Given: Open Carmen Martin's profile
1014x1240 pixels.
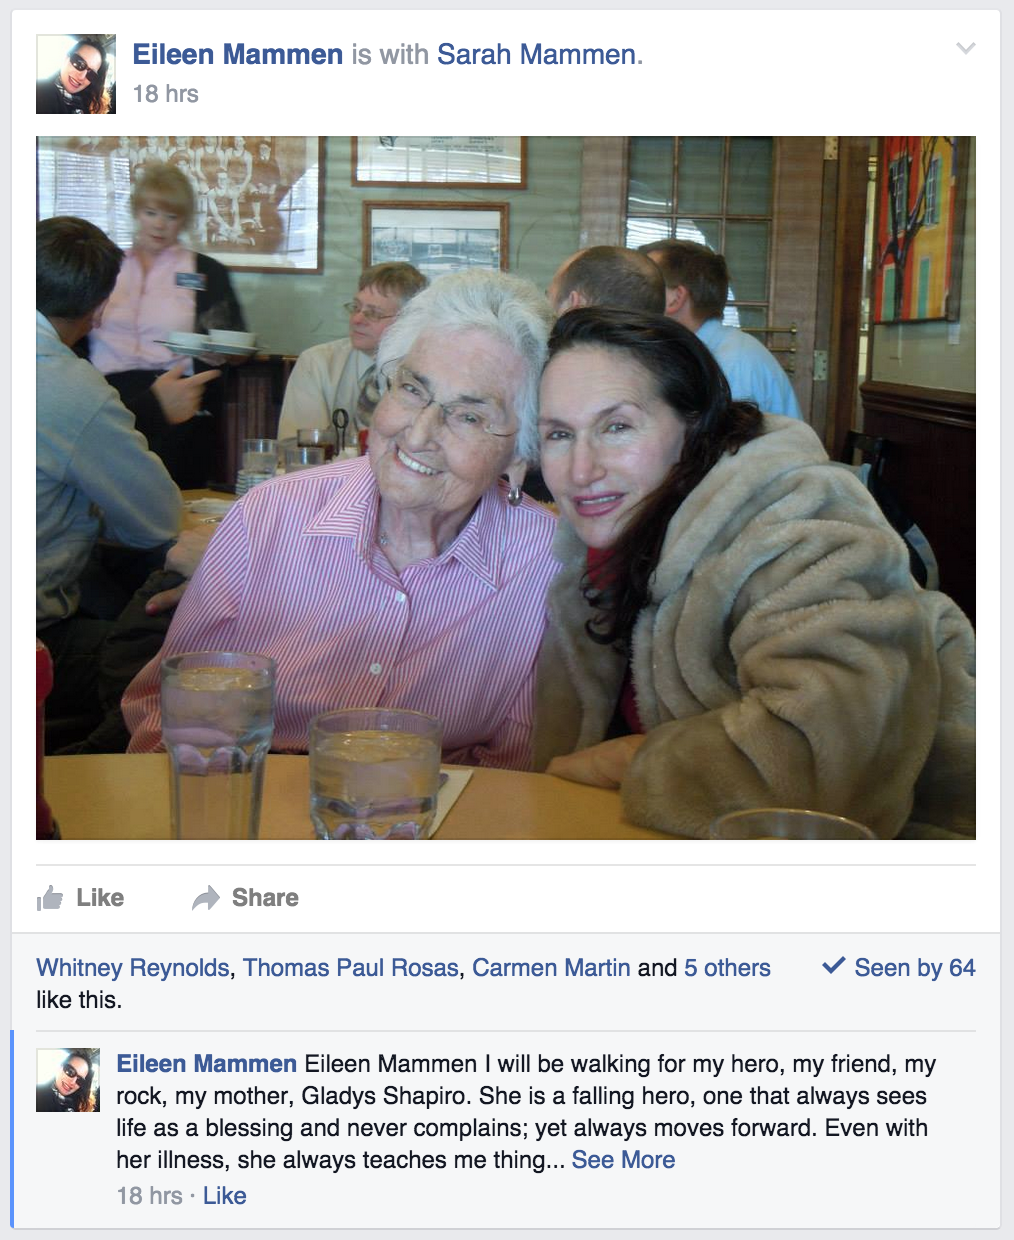Looking at the screenshot, I should tap(551, 968).
